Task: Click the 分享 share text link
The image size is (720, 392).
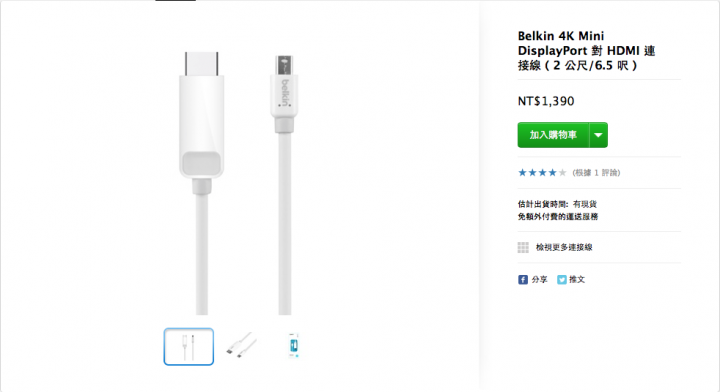Action: tap(539, 280)
